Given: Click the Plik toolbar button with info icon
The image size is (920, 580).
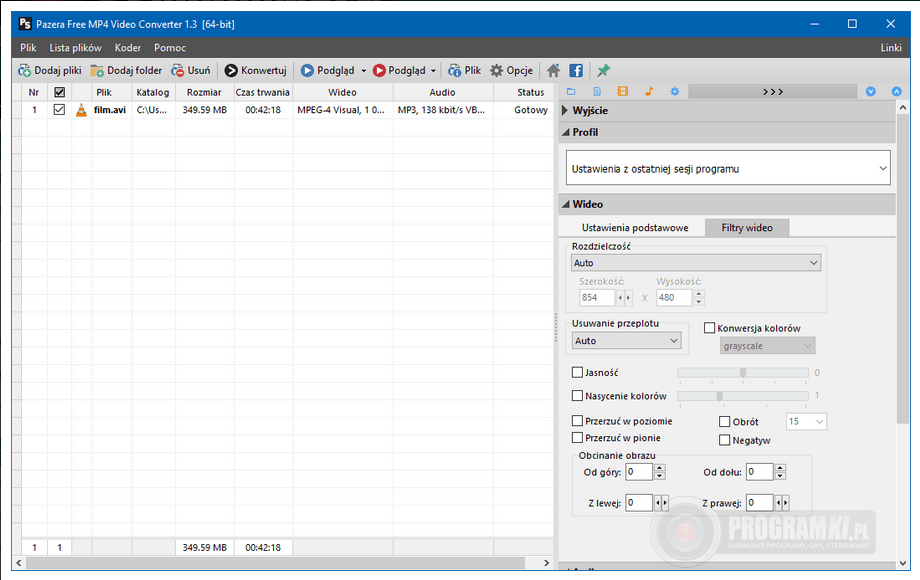Looking at the screenshot, I should point(464,70).
